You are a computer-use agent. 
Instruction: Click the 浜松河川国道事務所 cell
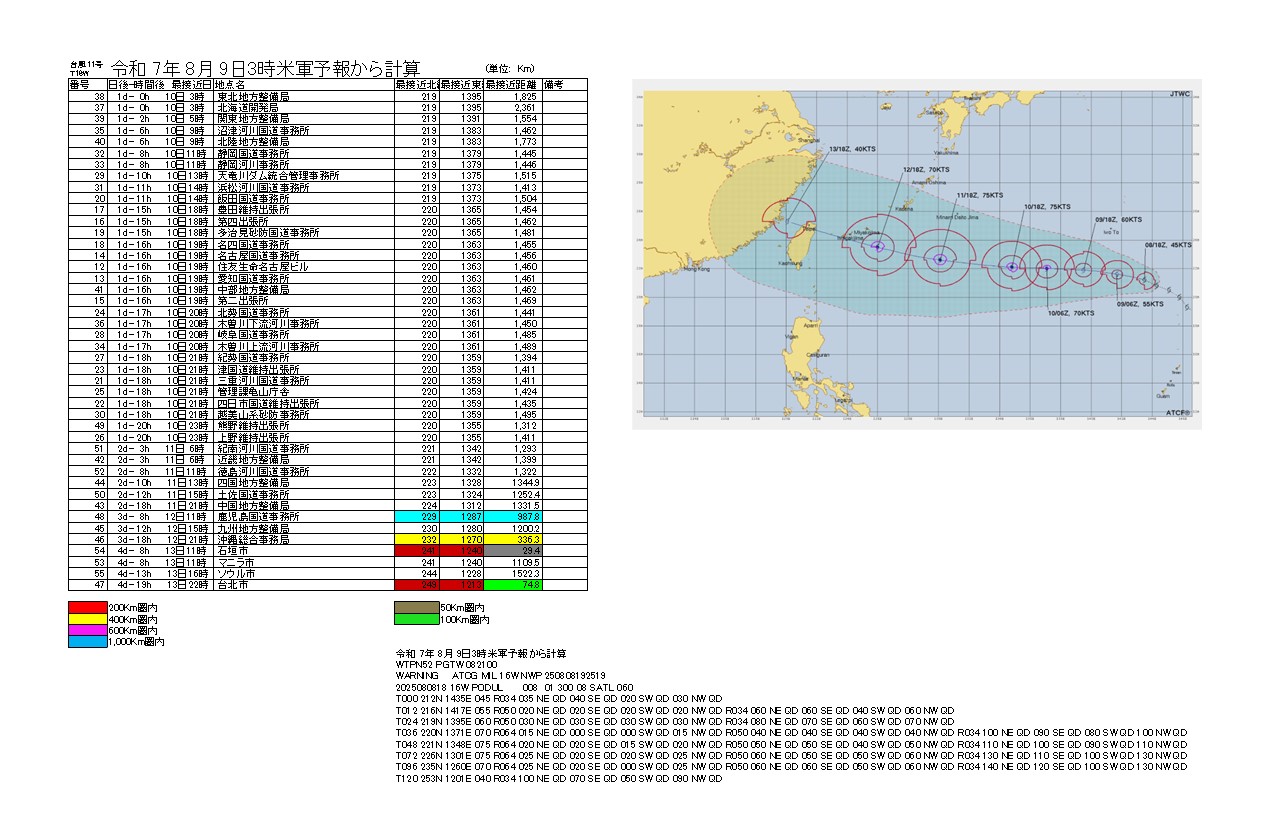pos(304,188)
